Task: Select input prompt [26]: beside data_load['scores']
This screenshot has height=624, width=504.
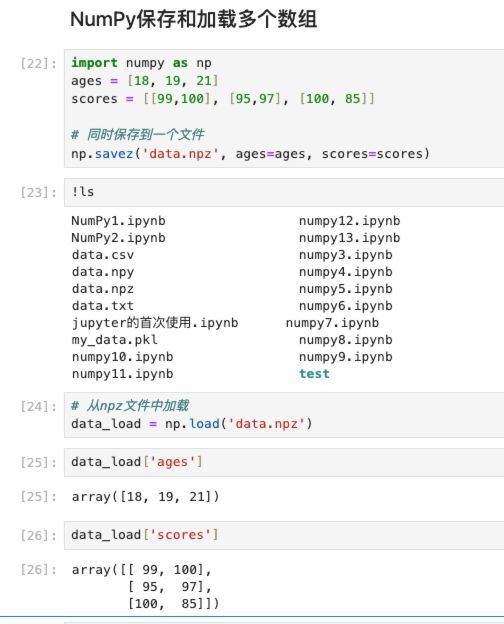Action: click(x=39, y=536)
